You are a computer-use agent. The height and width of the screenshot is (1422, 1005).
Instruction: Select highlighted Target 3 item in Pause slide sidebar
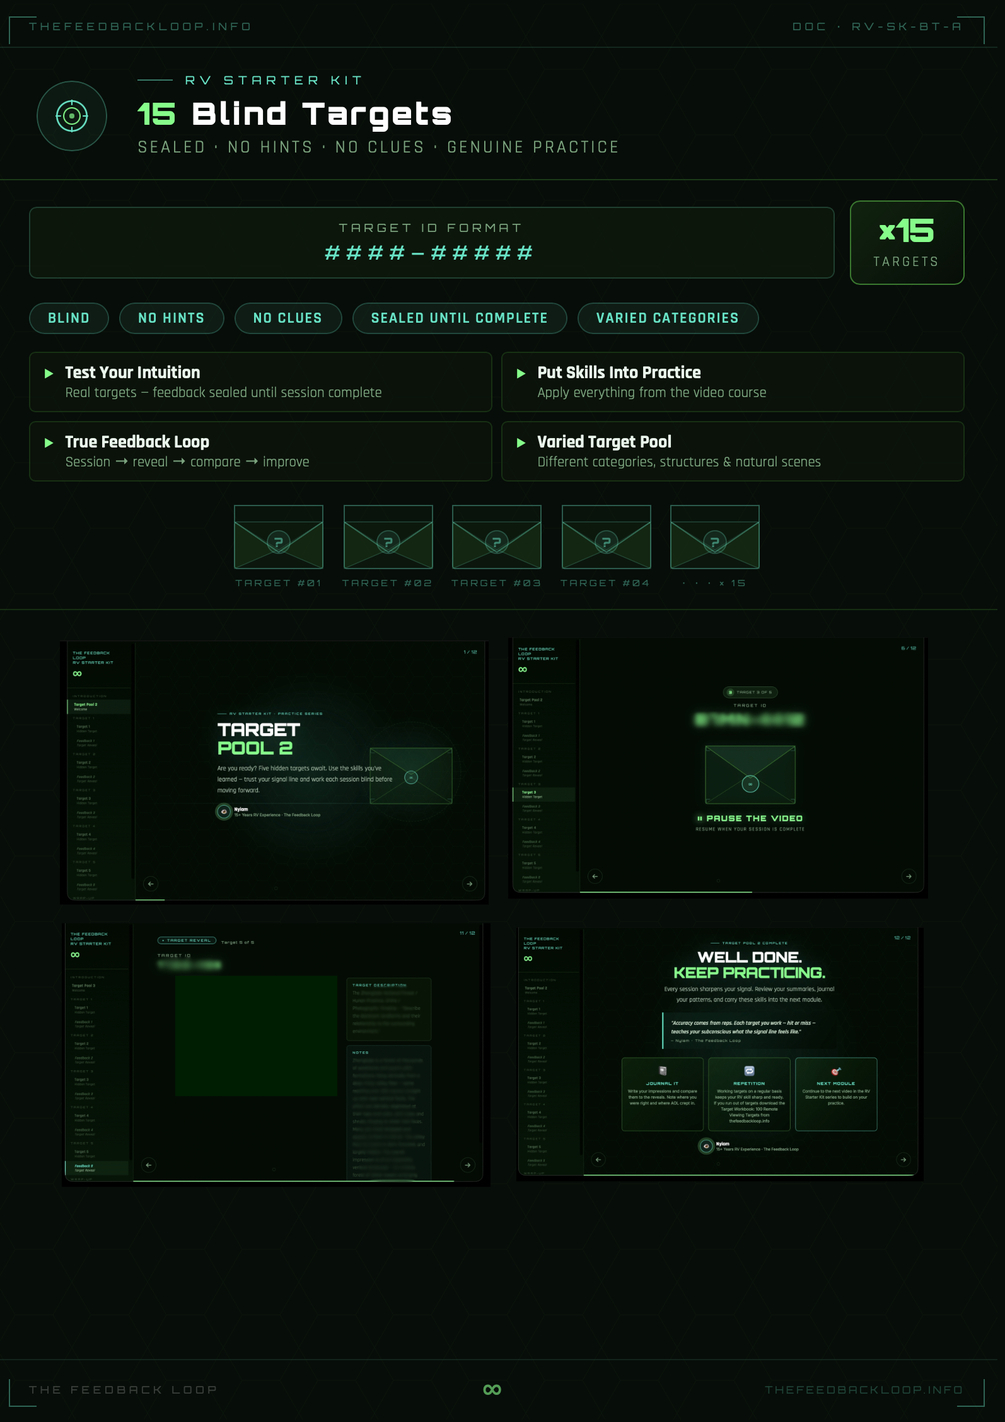tap(544, 794)
